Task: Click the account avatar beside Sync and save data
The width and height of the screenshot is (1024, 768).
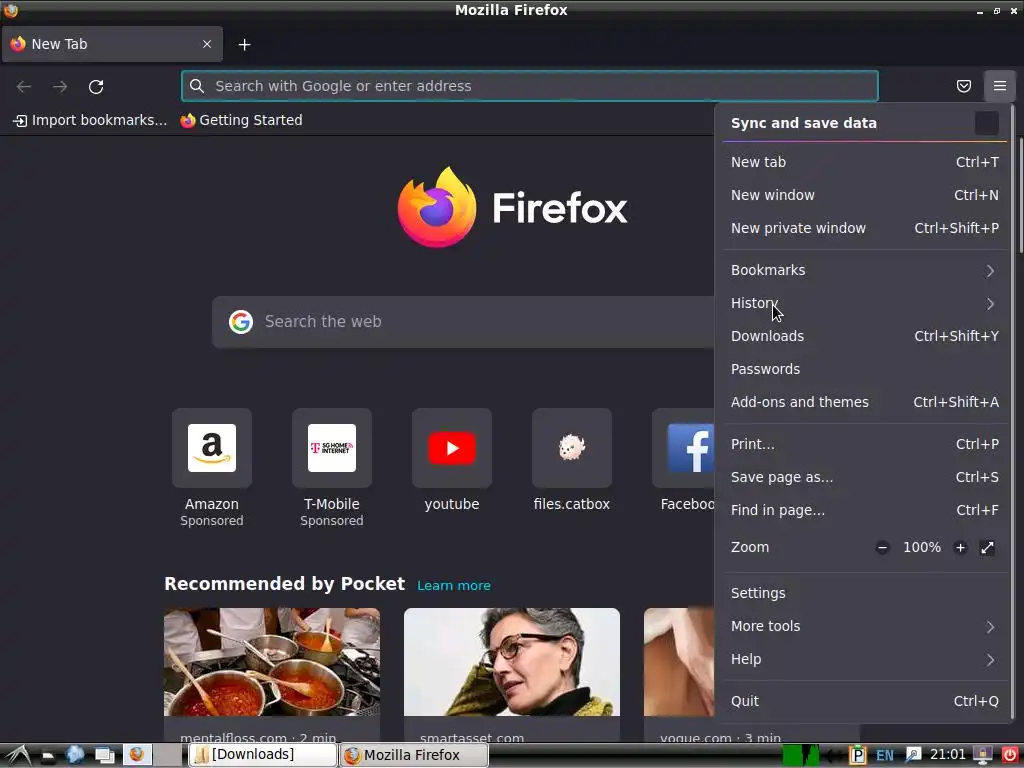Action: click(986, 123)
